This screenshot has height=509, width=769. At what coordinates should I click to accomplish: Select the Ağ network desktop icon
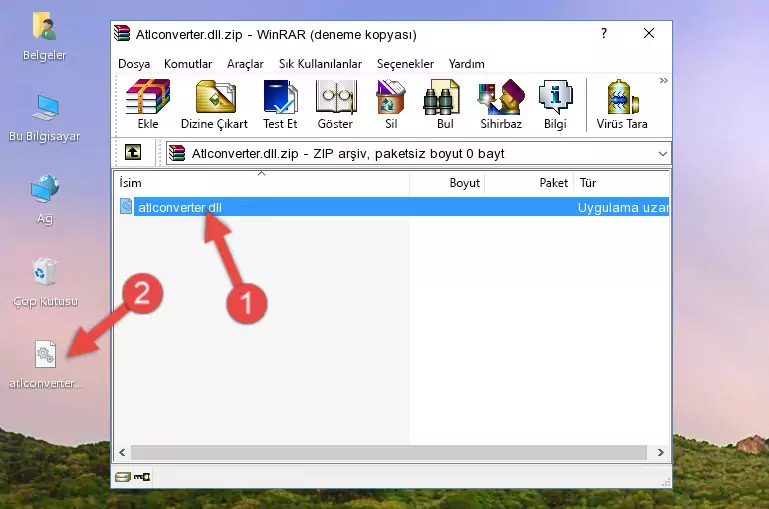click(45, 200)
